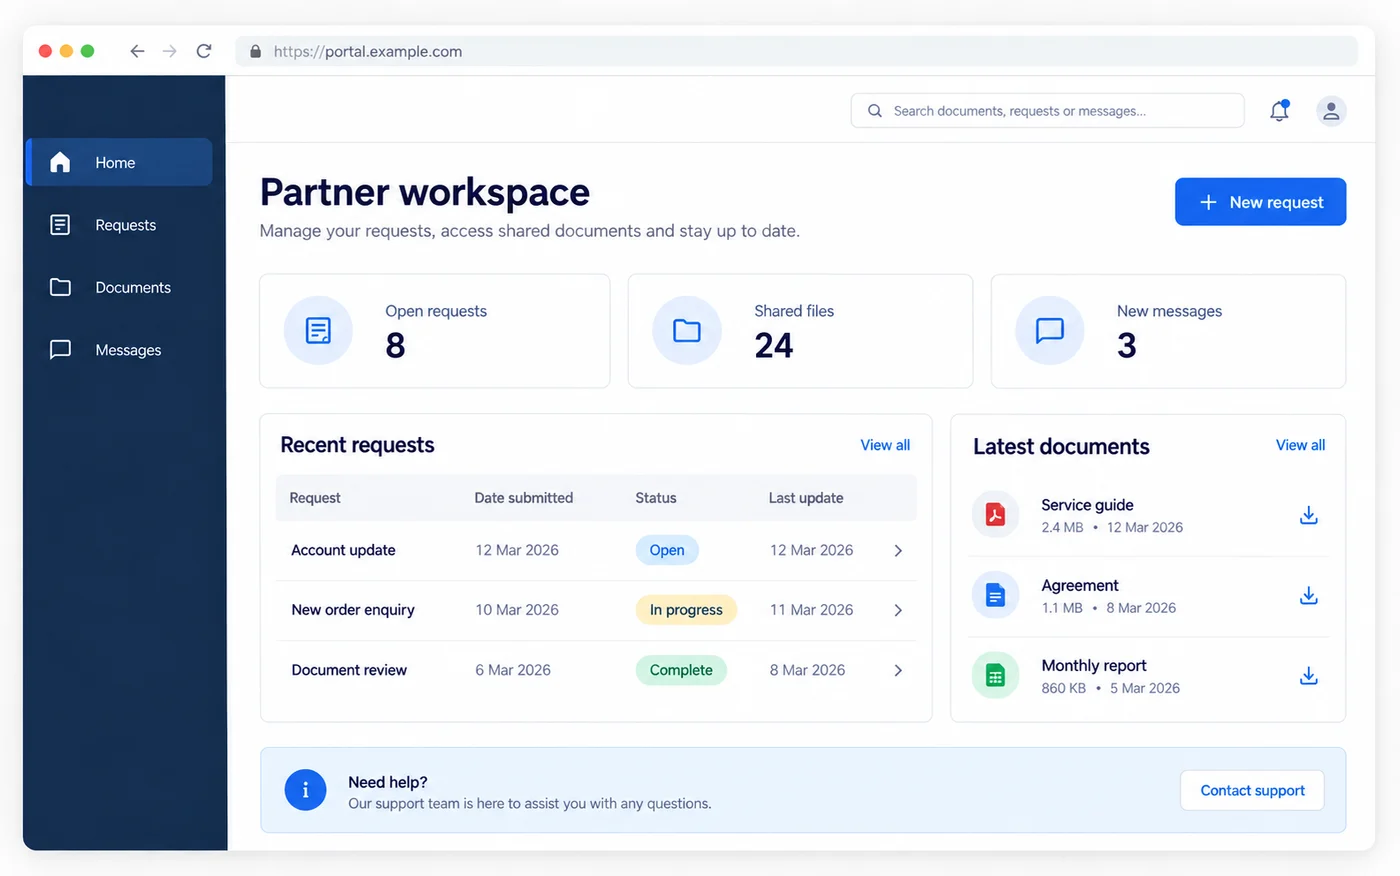Viewport: 1400px width, 876px height.
Task: Click the browser forward arrow
Action: point(170,51)
